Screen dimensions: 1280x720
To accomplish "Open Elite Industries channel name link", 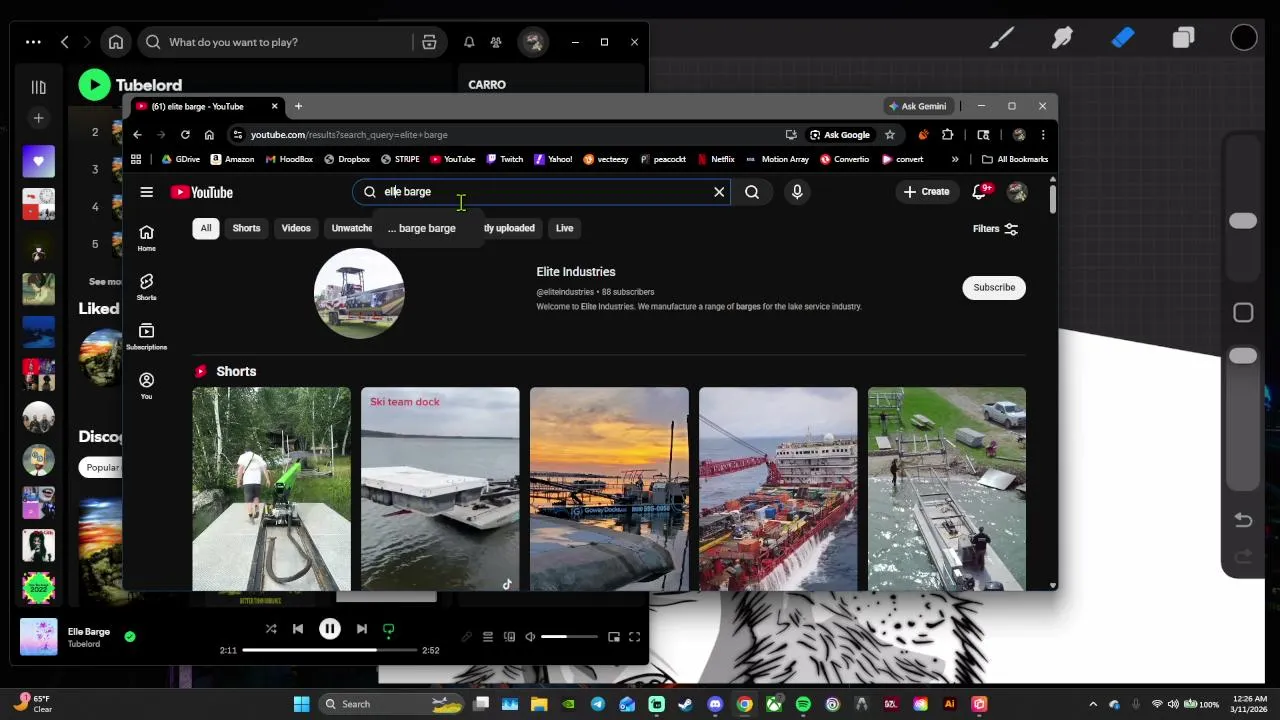I will 576,272.
